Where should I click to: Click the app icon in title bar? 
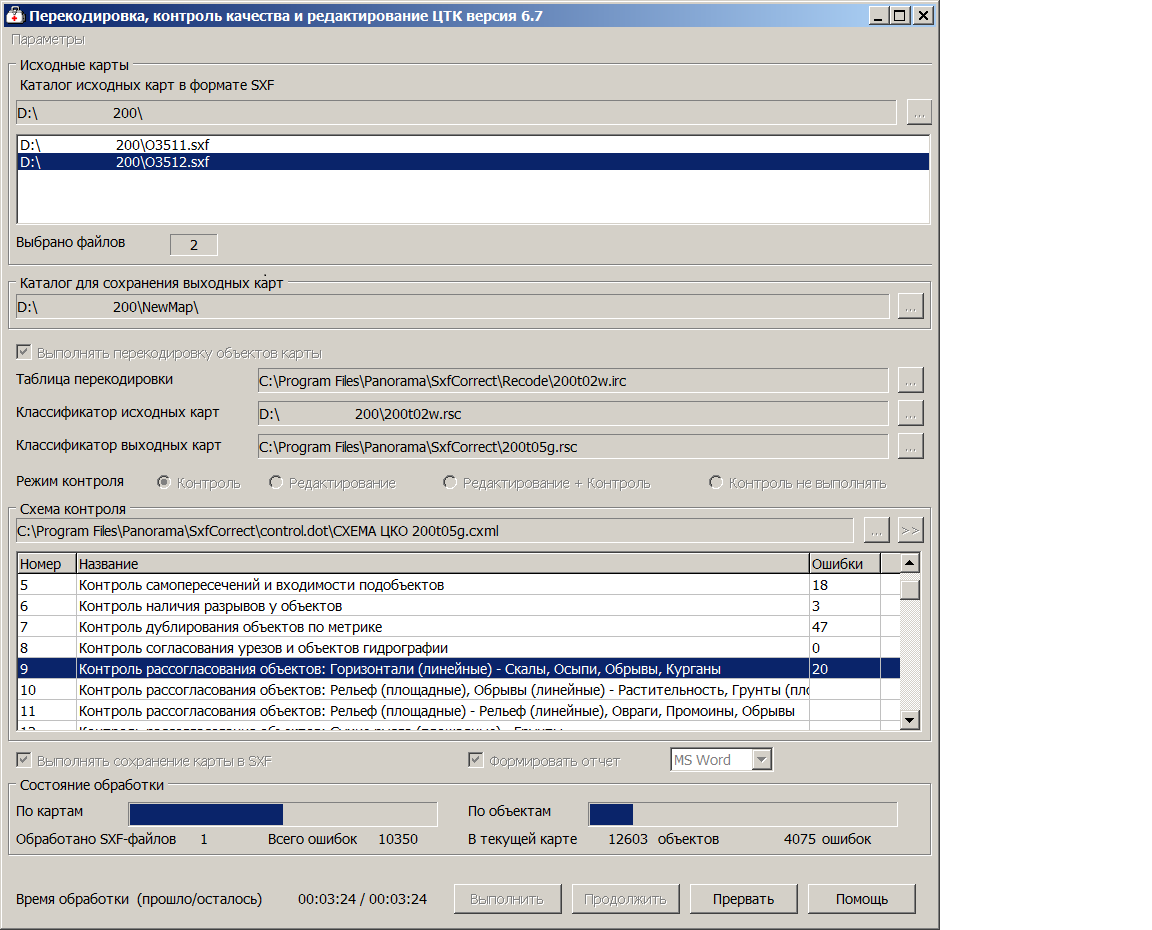click(x=15, y=16)
